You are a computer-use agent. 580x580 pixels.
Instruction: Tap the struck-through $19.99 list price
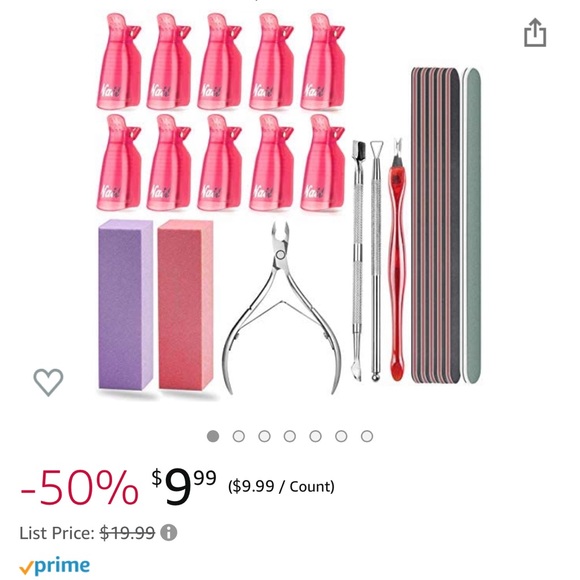click(128, 533)
